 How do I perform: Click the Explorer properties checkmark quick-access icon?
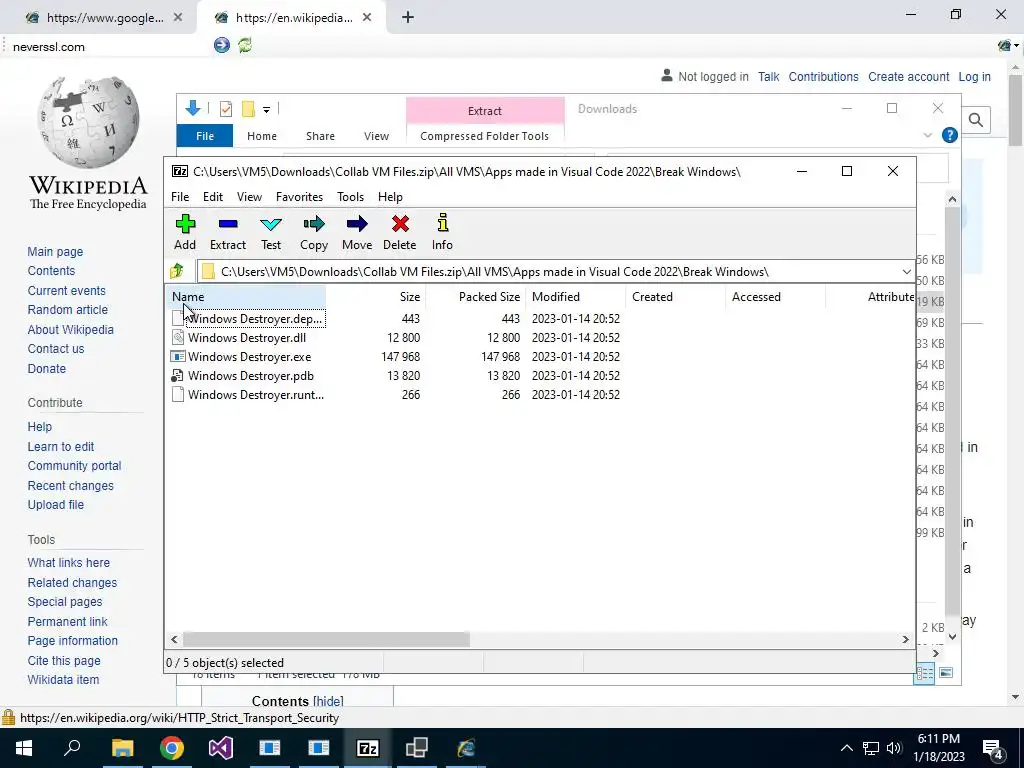226,109
